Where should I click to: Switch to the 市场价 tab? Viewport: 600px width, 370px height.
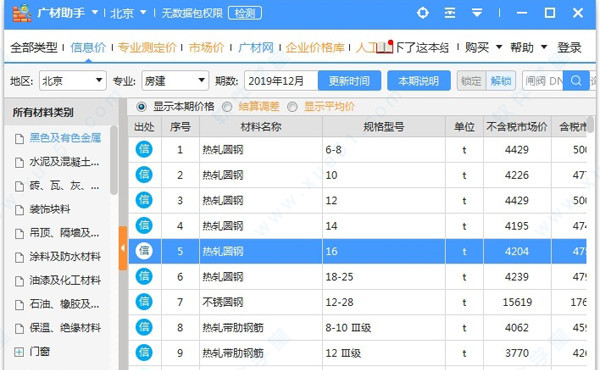206,47
